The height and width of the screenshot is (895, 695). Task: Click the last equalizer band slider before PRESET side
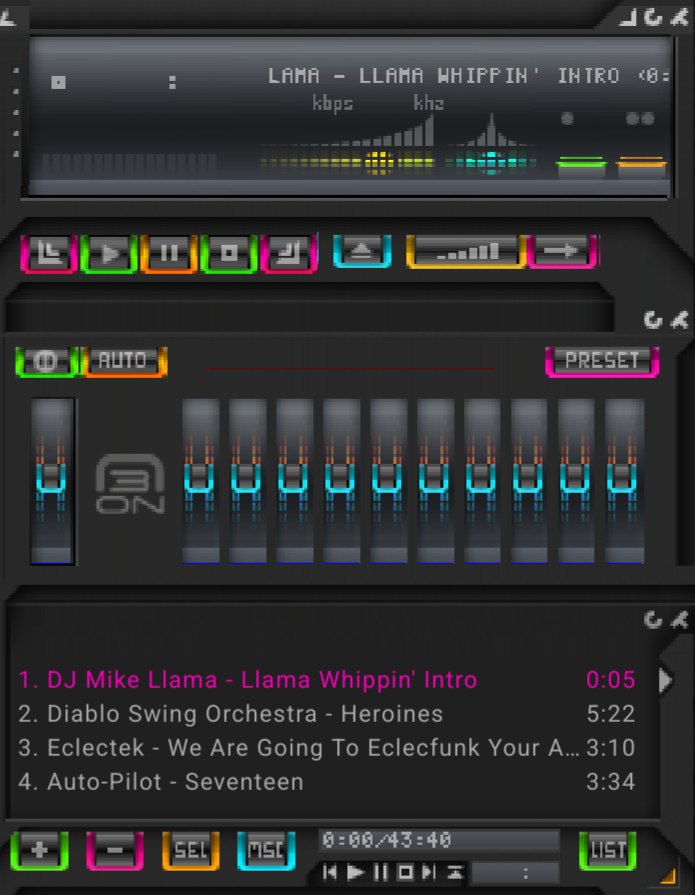[624, 481]
